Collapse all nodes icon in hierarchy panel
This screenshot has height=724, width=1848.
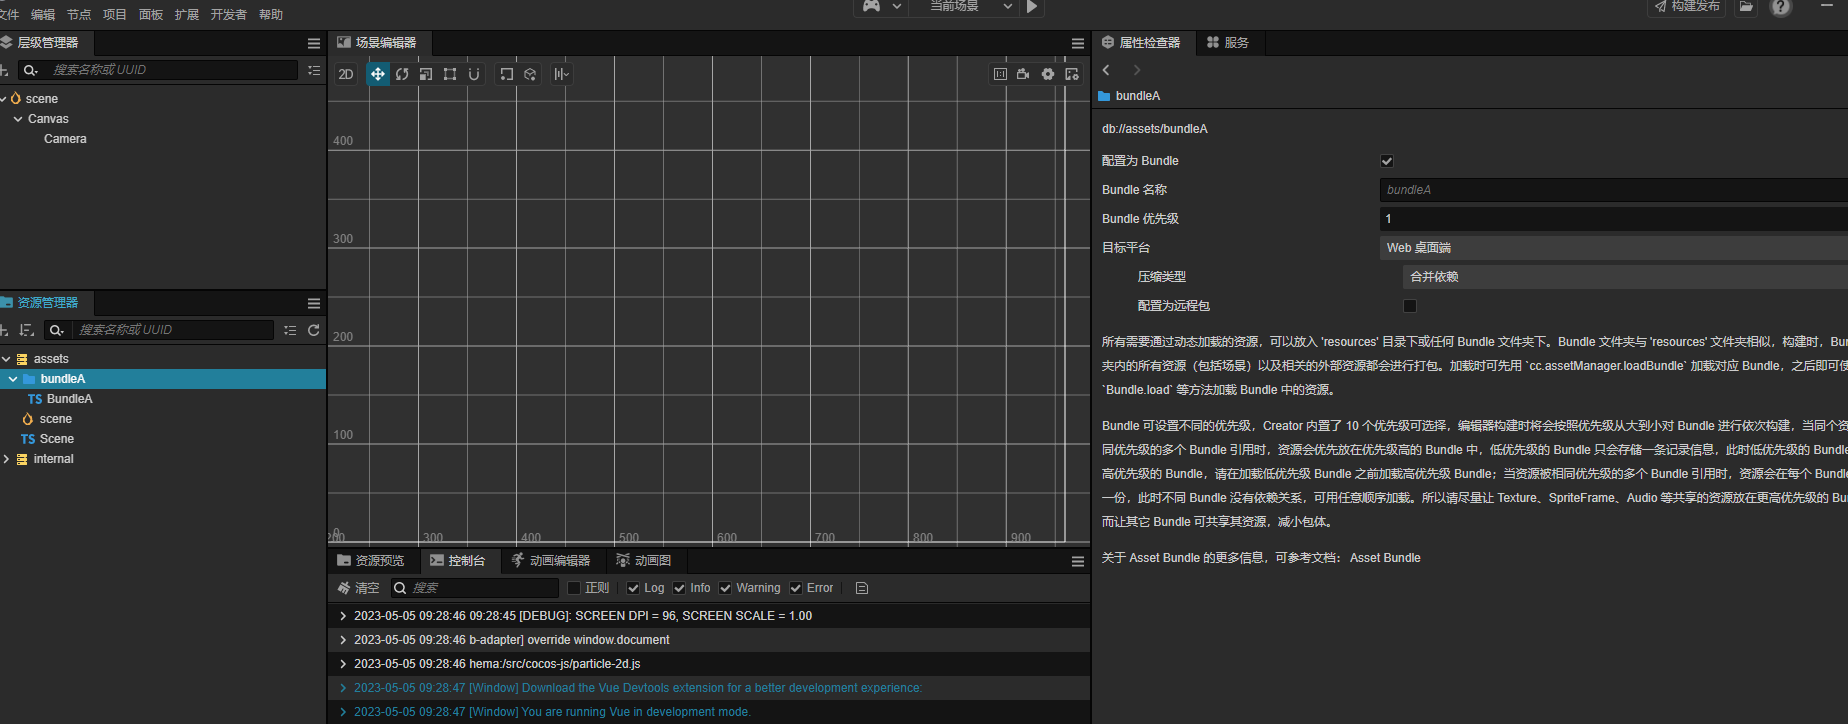314,70
